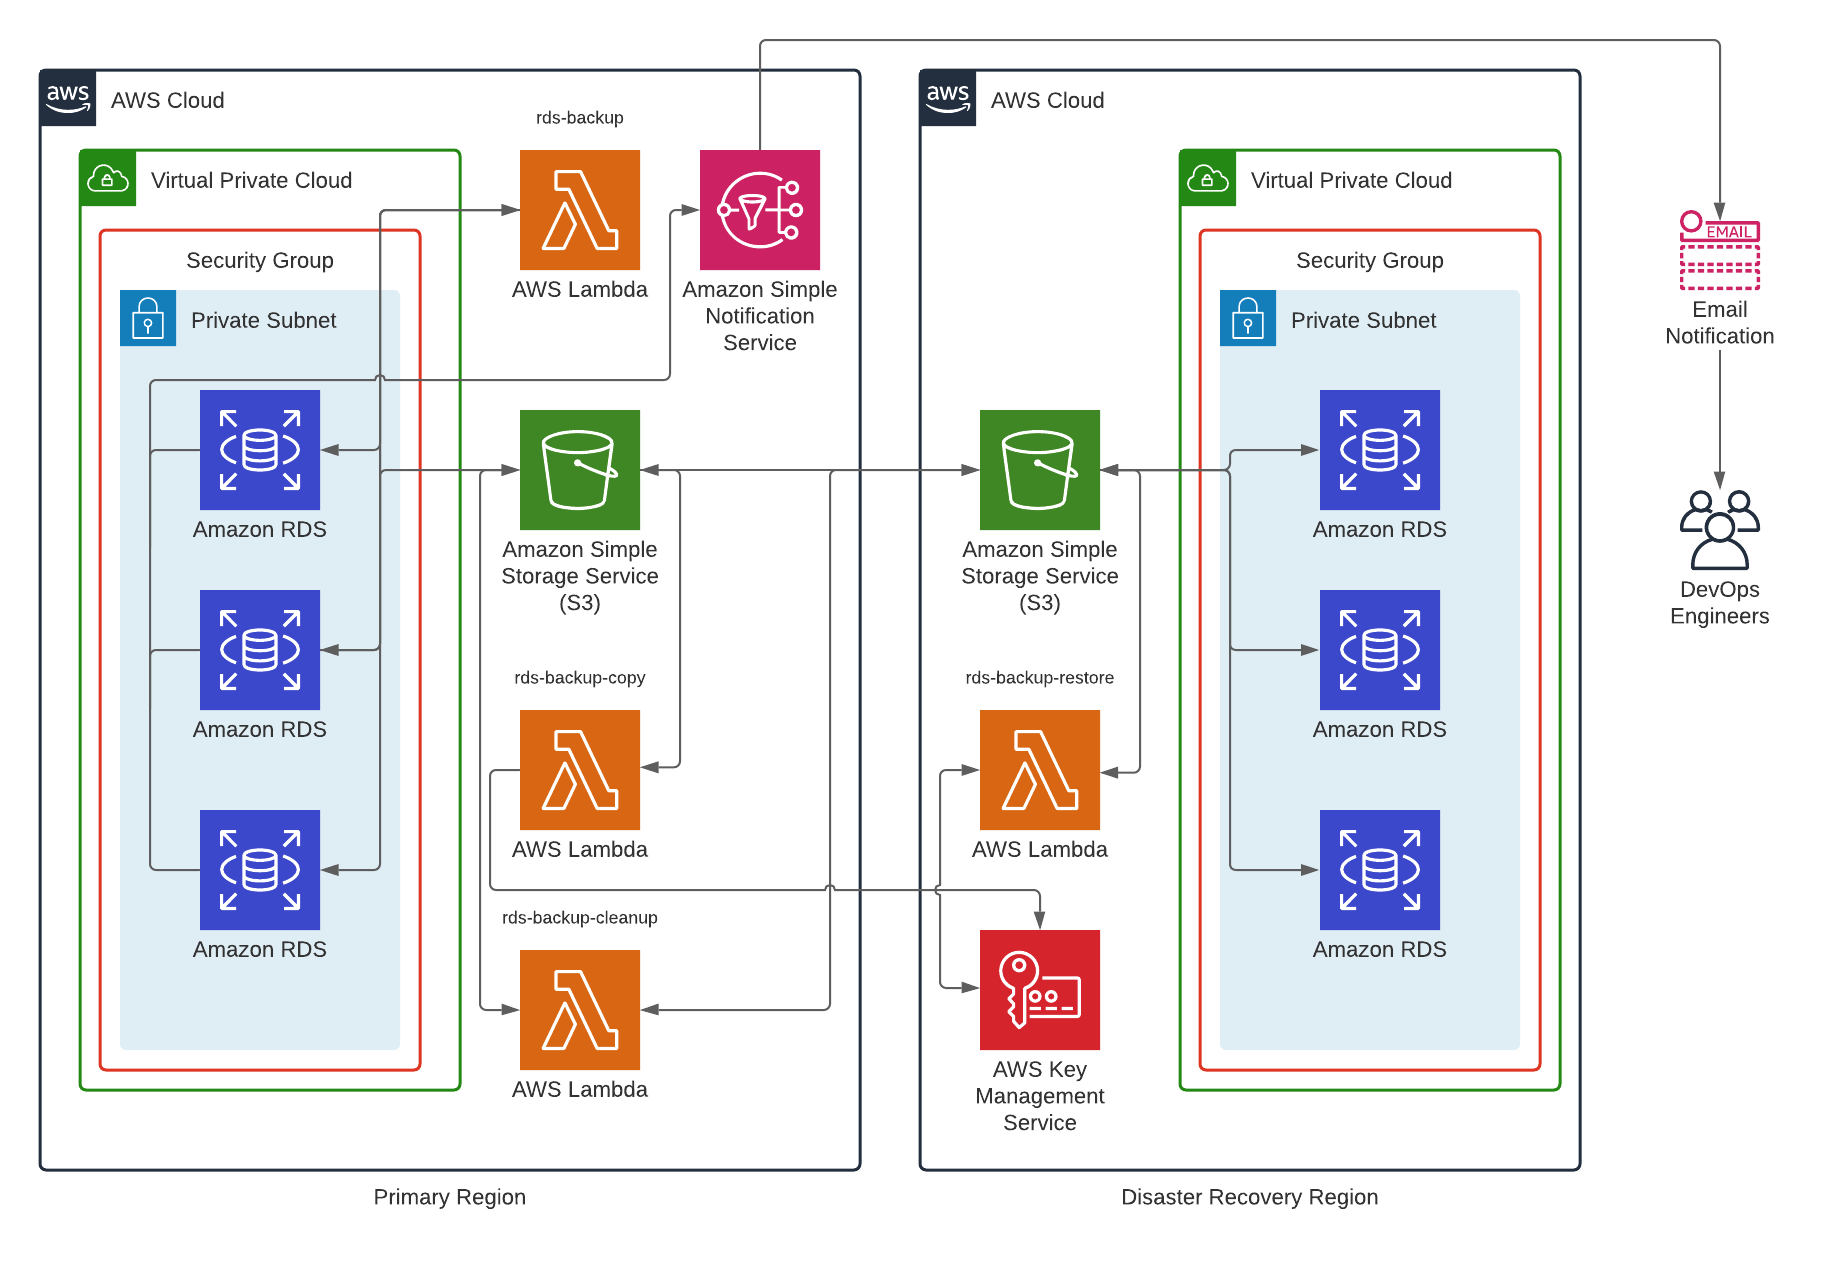Click the 'Private Subnet' label in Primary Region
The height and width of the screenshot is (1270, 1830).
(264, 320)
